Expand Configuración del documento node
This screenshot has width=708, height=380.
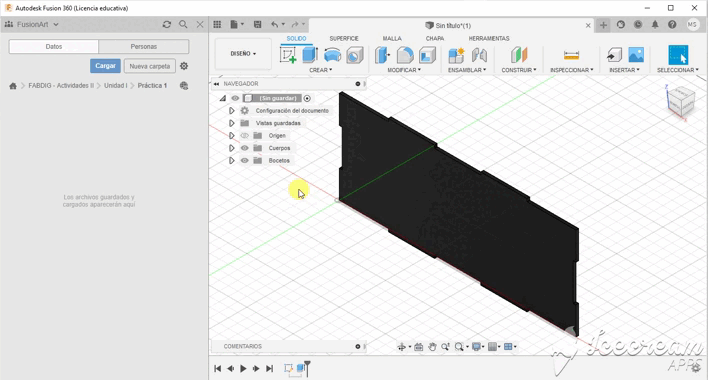(x=232, y=111)
